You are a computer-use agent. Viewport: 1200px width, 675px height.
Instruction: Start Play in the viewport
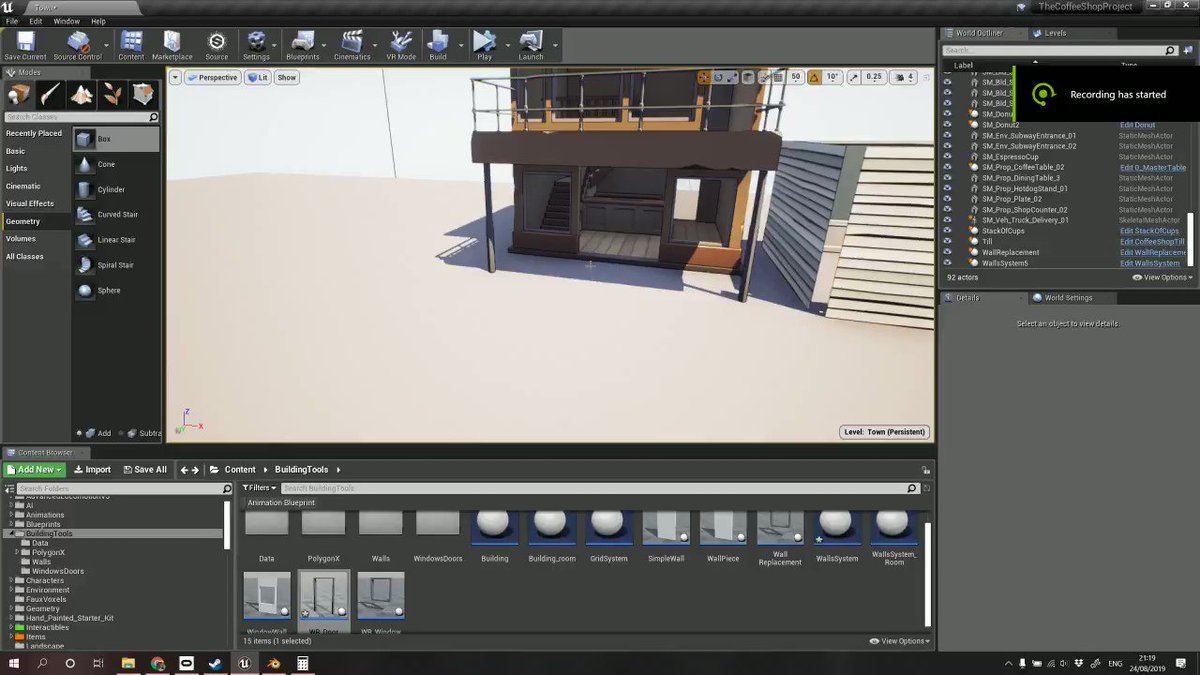pos(484,45)
